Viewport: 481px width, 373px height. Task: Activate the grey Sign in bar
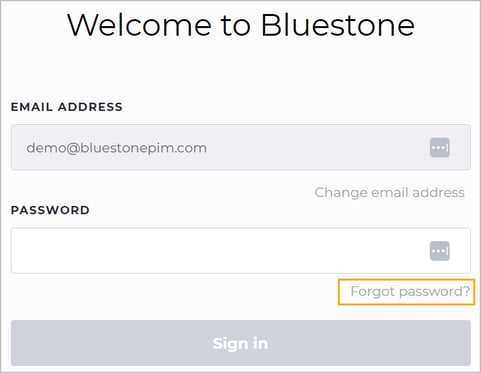241,343
